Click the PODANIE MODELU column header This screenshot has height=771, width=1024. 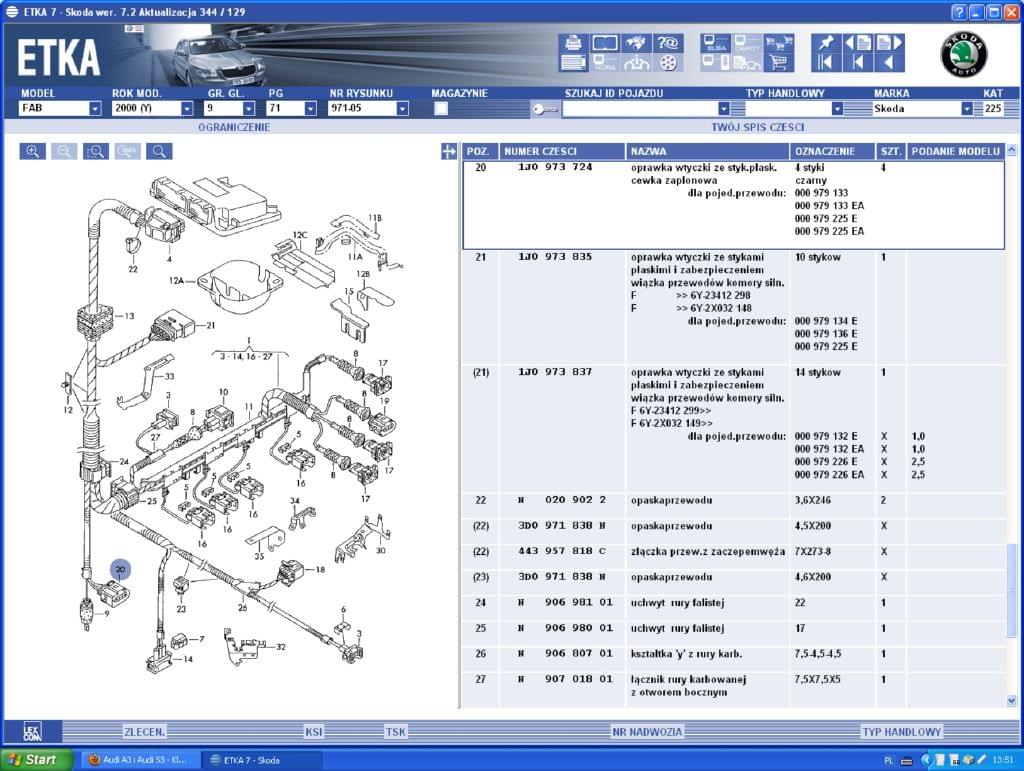955,151
